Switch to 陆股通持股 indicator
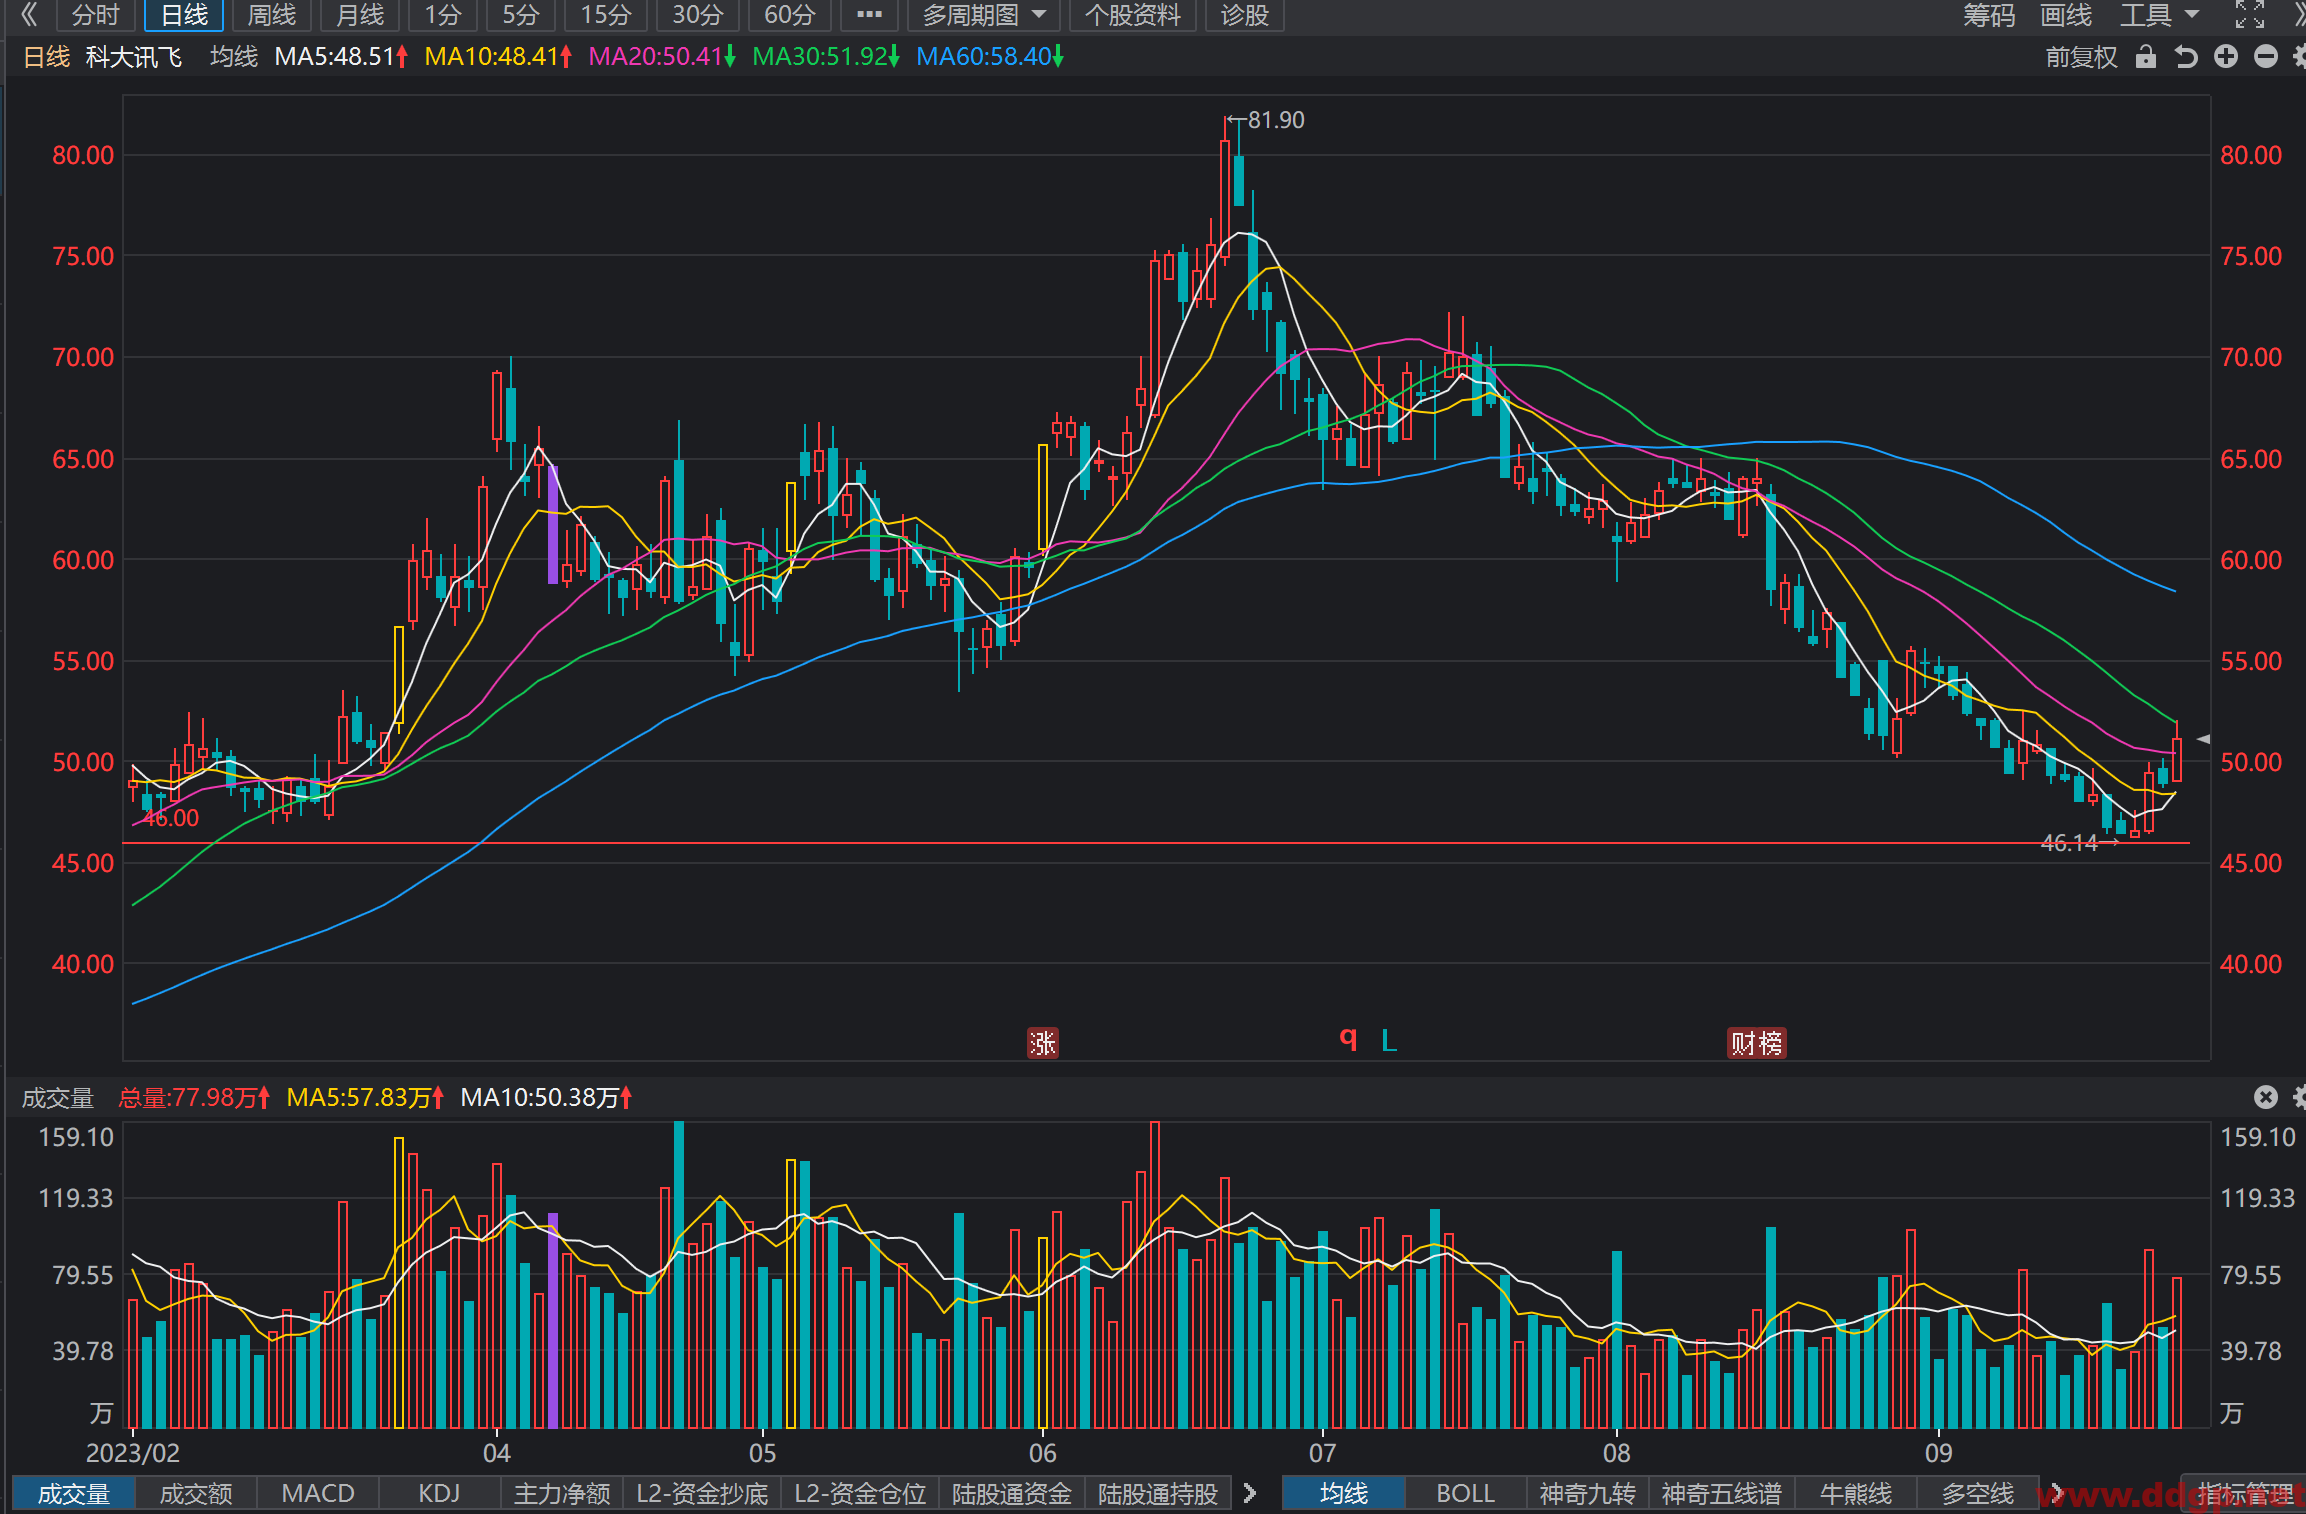The width and height of the screenshot is (2306, 1514). pyautogui.click(x=1158, y=1493)
